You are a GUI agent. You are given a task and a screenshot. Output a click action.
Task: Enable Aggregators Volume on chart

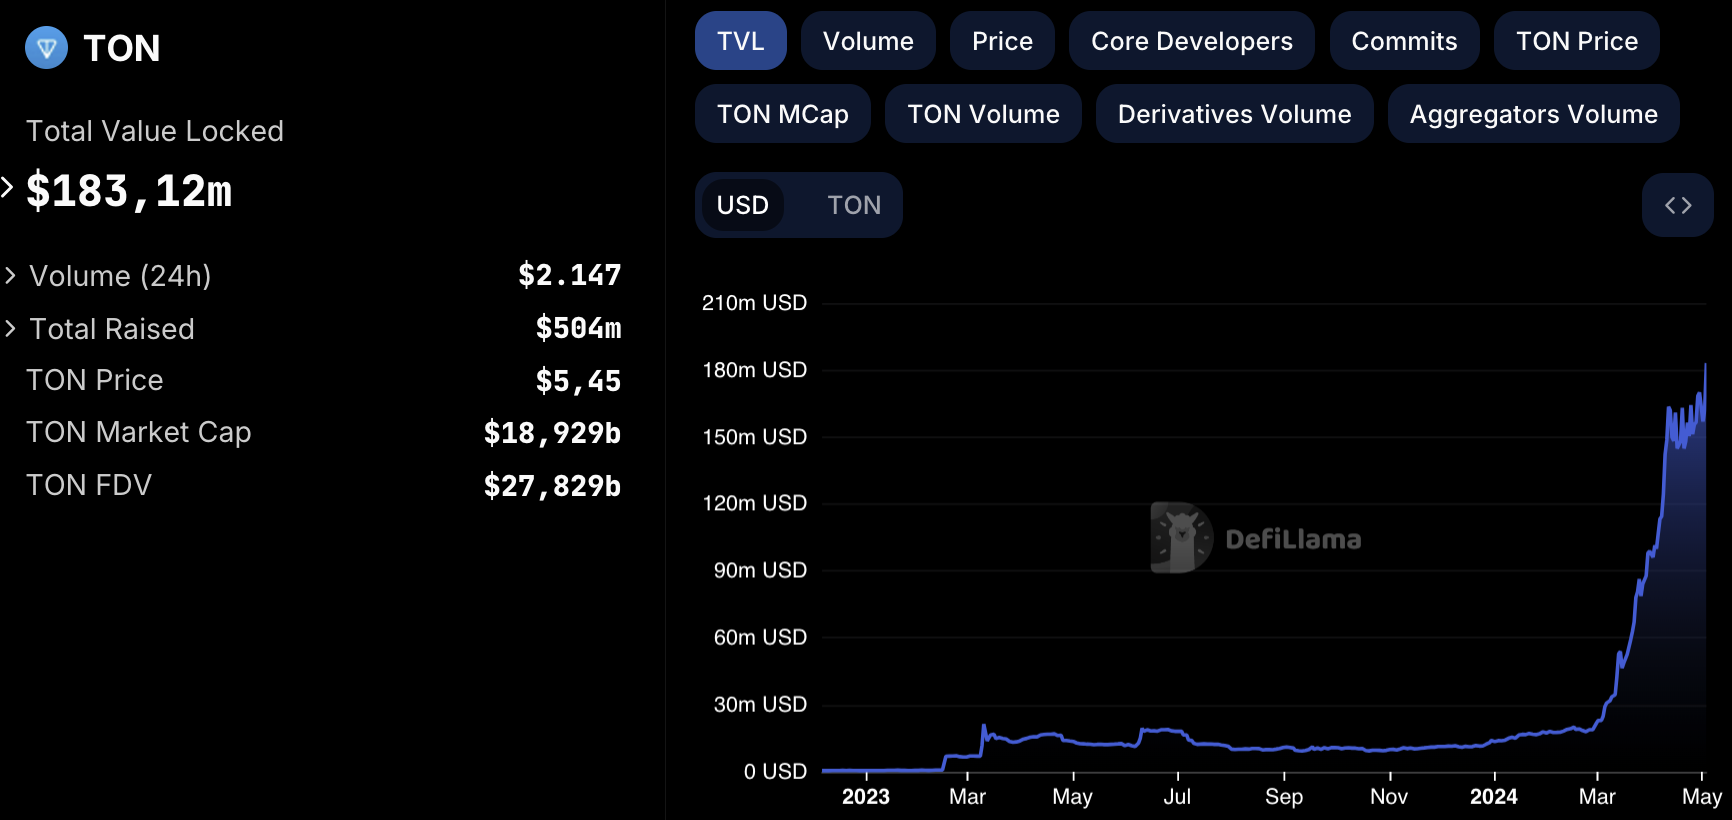click(1533, 114)
